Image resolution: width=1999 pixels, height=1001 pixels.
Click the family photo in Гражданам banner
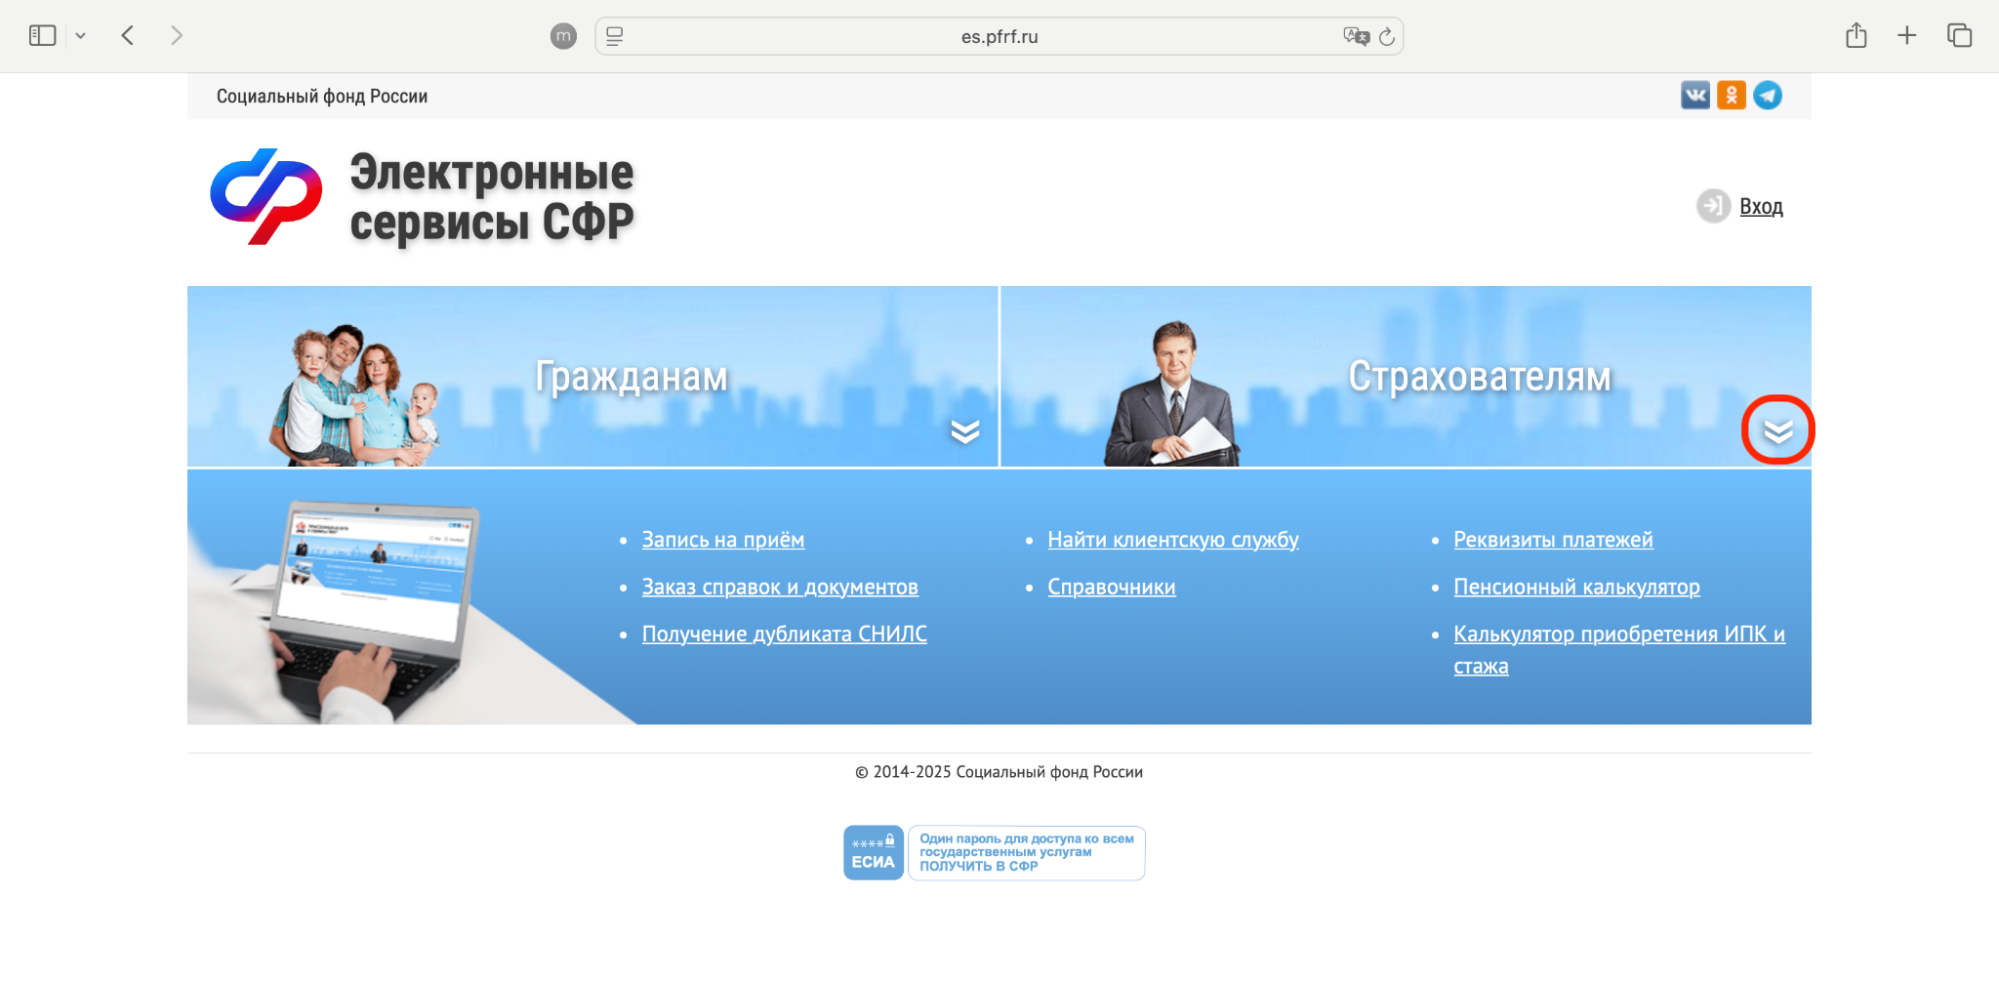[x=354, y=396]
